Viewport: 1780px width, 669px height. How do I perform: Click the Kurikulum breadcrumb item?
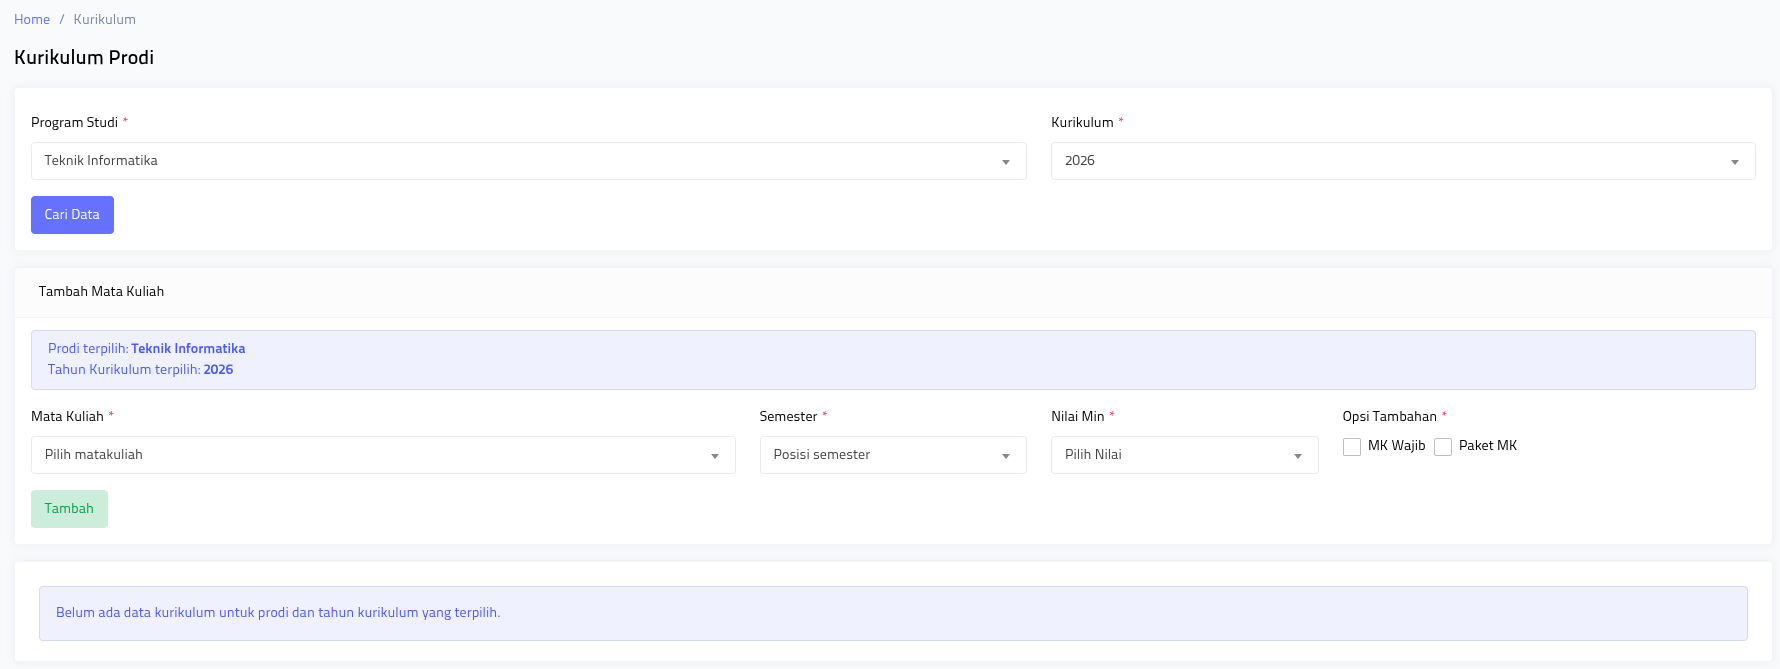[104, 19]
